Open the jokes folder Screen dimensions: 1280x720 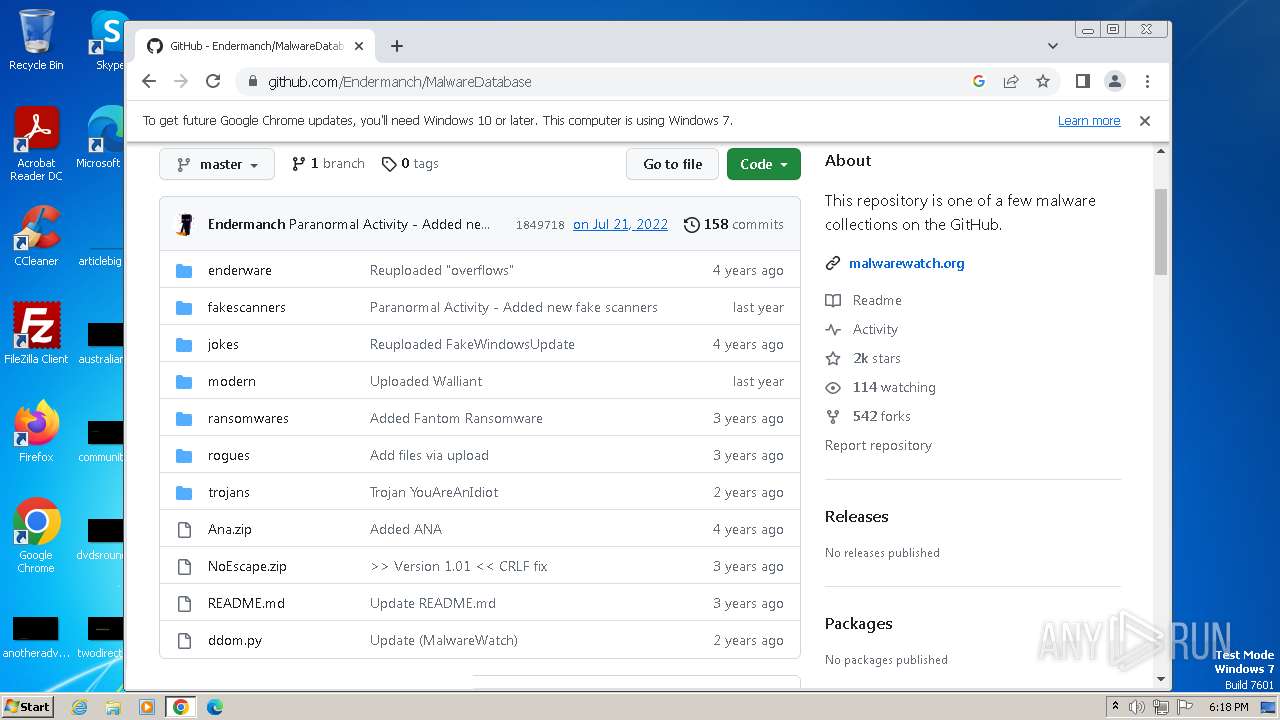pyautogui.click(x=223, y=344)
